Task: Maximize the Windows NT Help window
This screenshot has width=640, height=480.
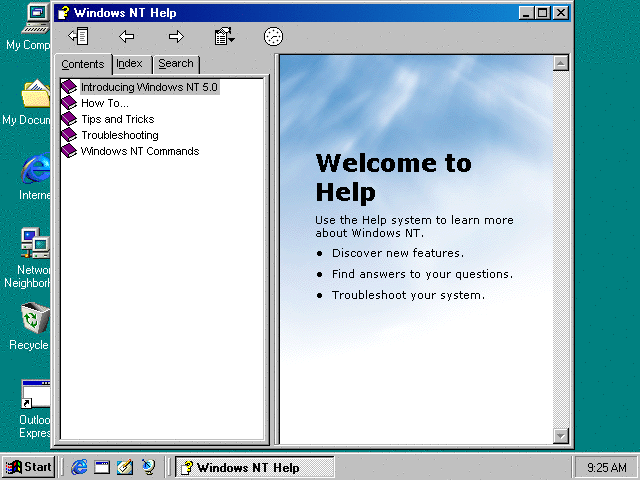Action: (542, 13)
